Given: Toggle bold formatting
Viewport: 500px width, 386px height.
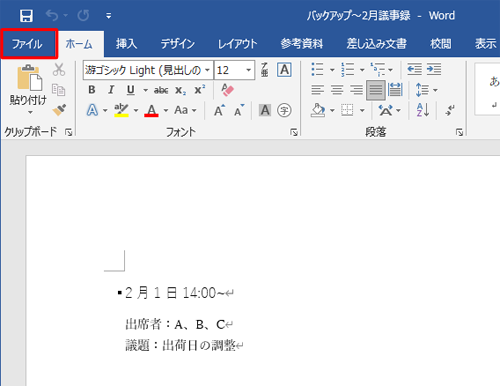Looking at the screenshot, I should coord(92,90).
